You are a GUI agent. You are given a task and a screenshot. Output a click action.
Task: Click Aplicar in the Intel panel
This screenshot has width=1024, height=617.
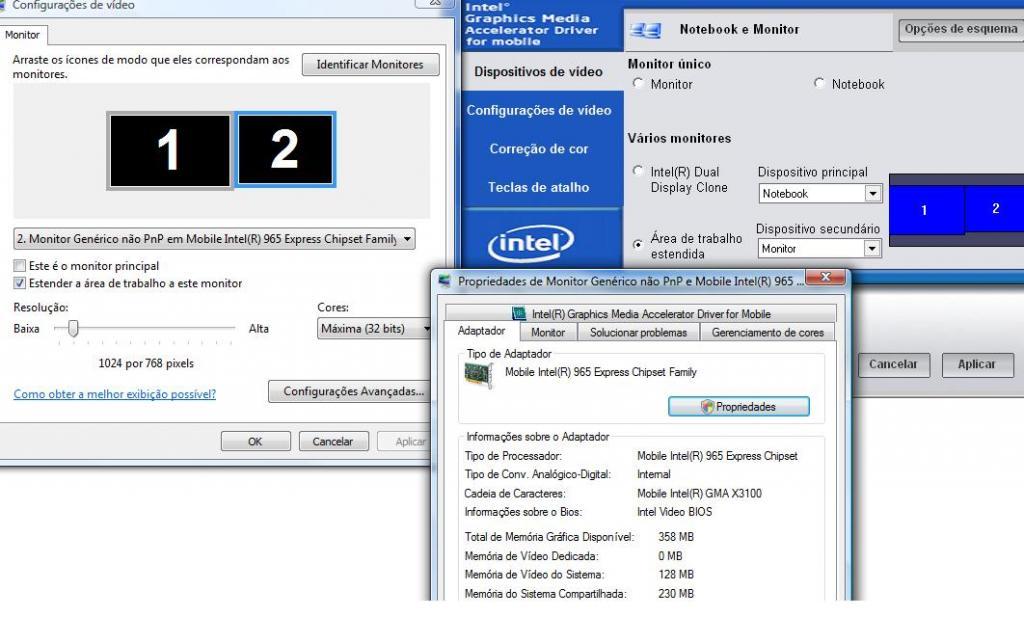[x=977, y=365]
